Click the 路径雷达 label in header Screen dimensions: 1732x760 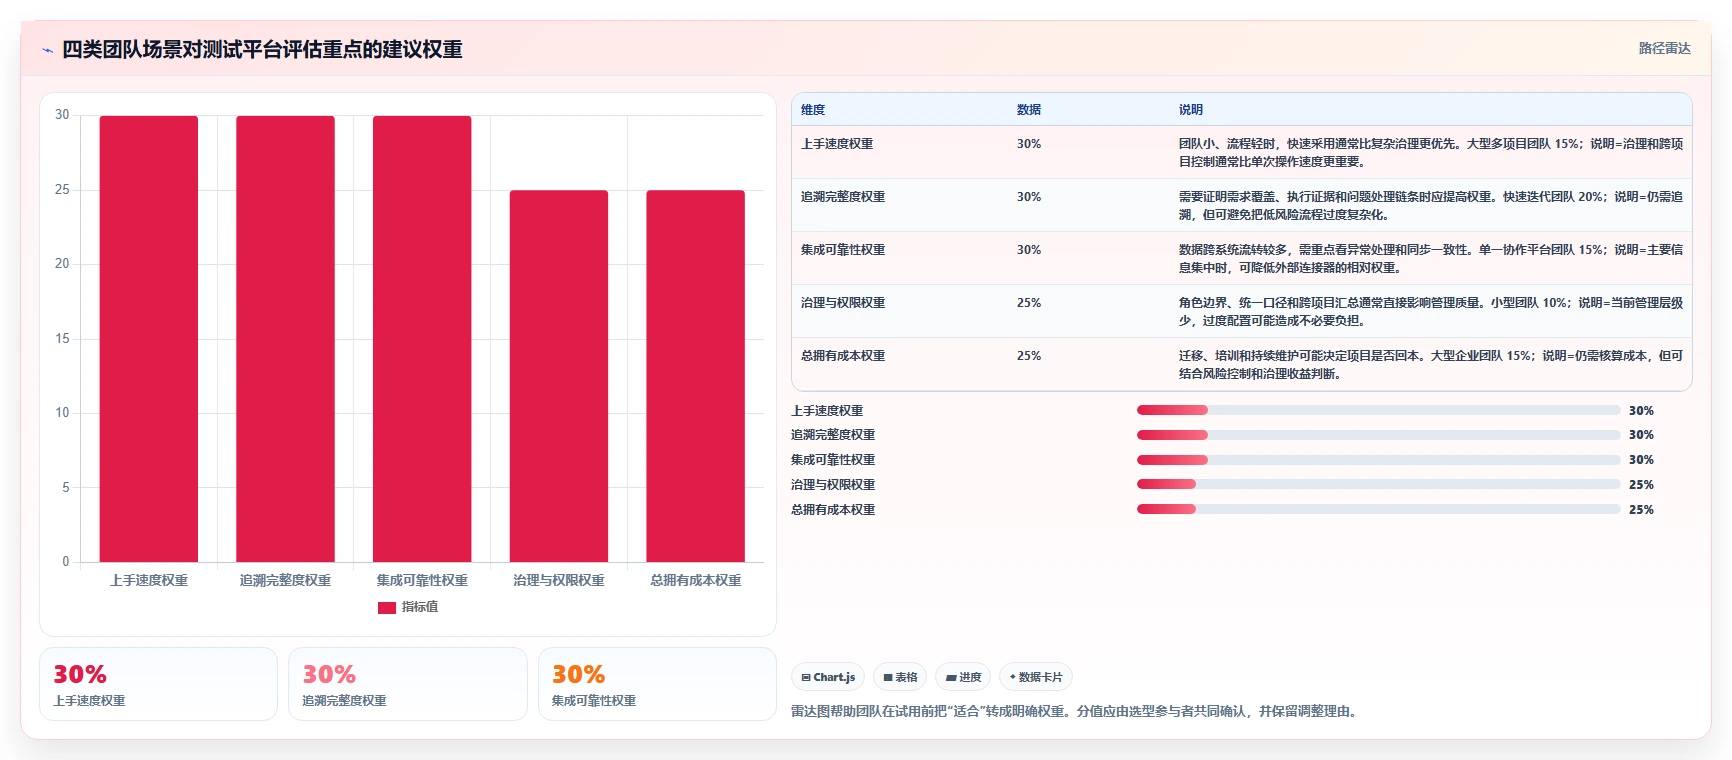[x=1664, y=48]
